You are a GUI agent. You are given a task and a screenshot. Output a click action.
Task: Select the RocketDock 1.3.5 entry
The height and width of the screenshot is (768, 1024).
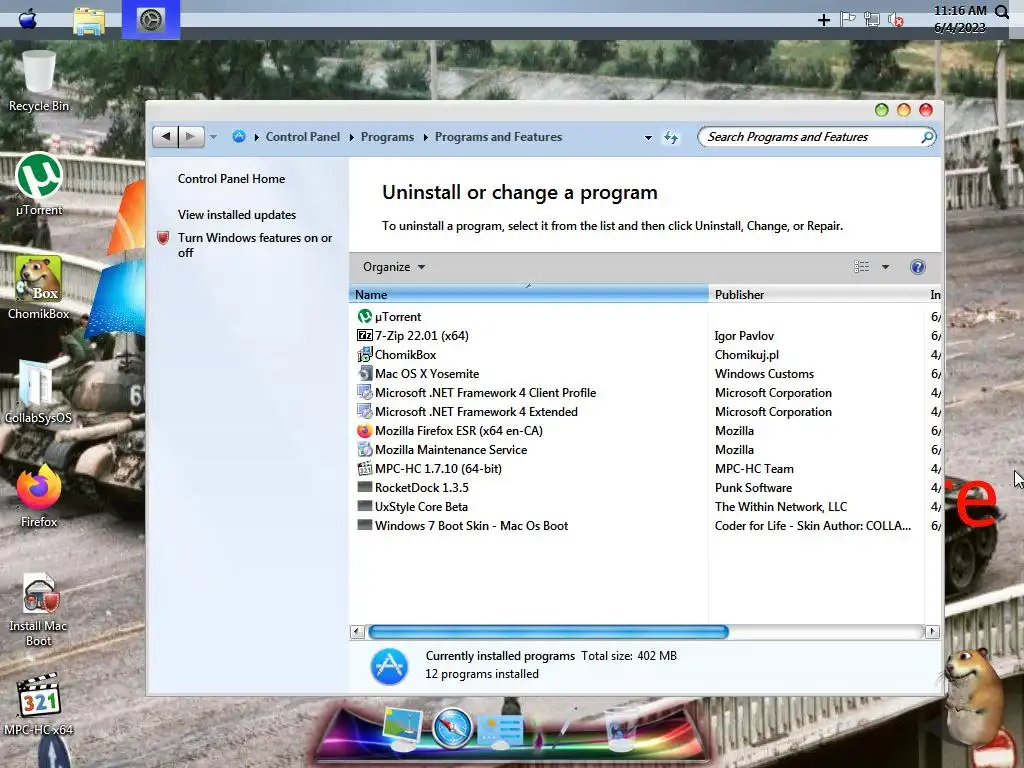coord(413,487)
